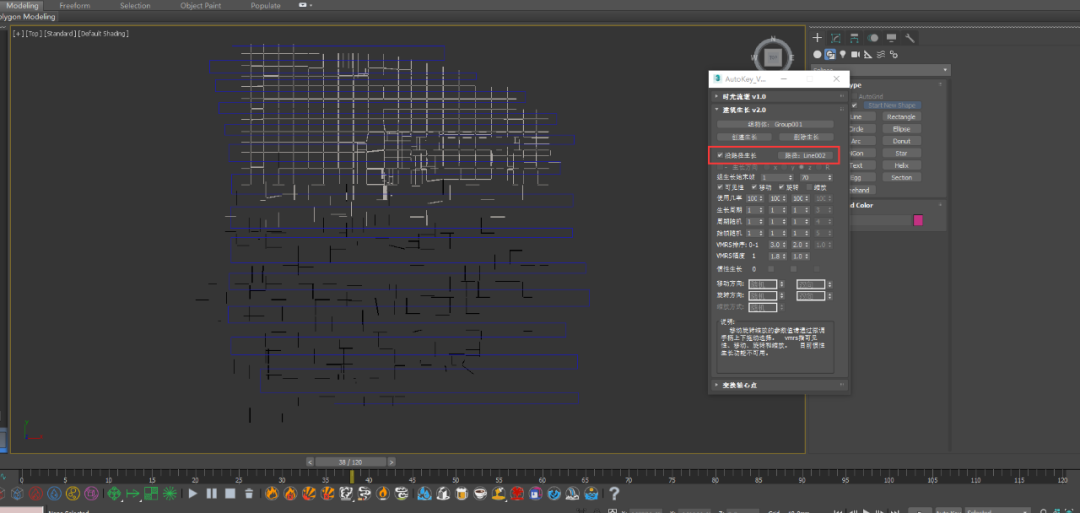This screenshot has height=513, width=1080.
Task: Toggle the 缩放 scale checkbox
Action: tap(809, 187)
